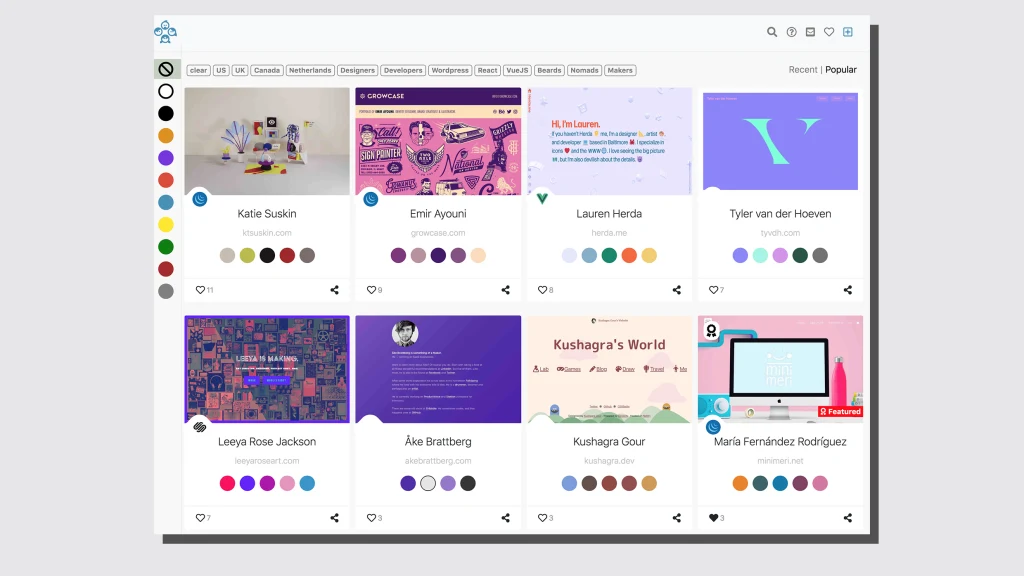Filter by the Designers tag
The width and height of the screenshot is (1024, 576).
(x=360, y=70)
